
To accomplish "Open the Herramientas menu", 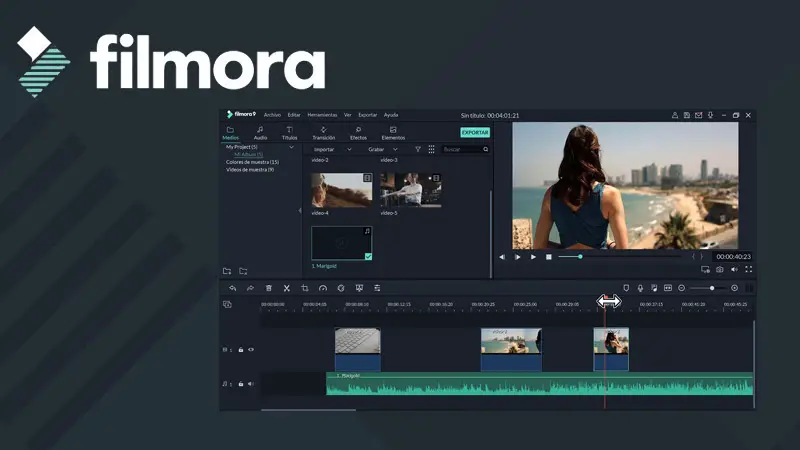I will 322,115.
